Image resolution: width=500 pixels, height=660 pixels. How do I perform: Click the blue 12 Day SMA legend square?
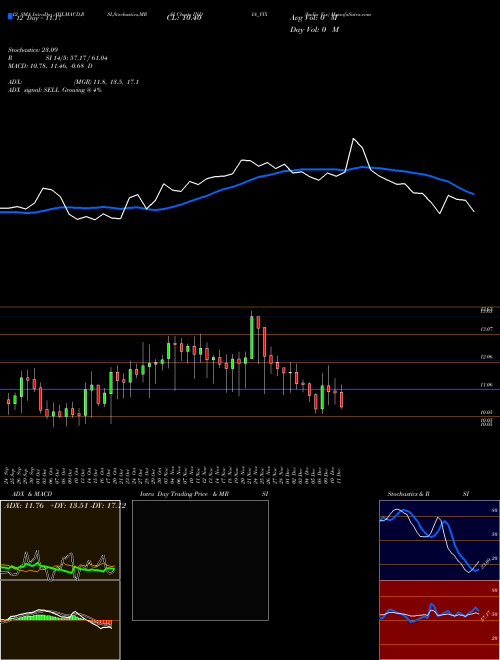tap(10, 17)
